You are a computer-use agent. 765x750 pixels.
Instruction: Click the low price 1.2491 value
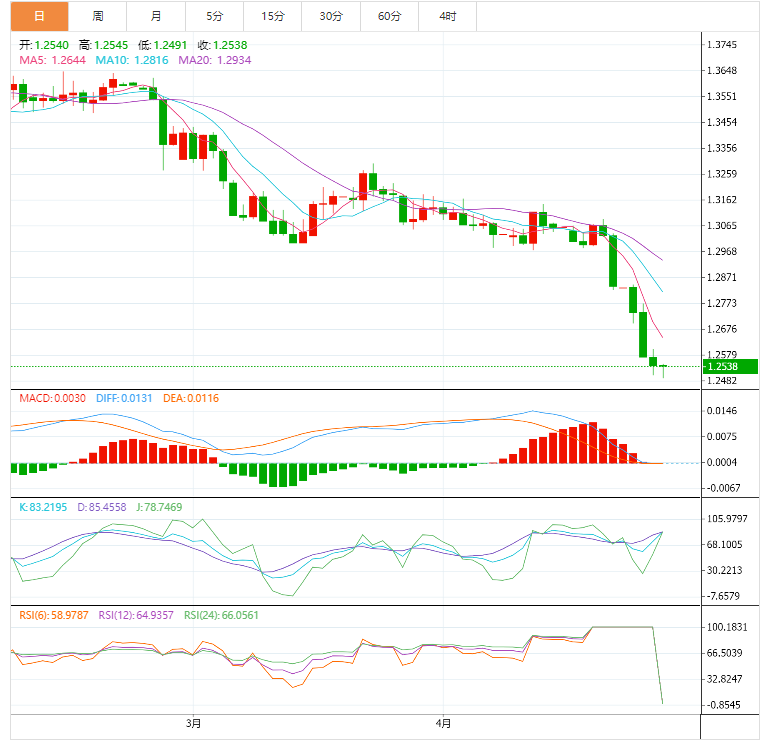click(x=170, y=45)
